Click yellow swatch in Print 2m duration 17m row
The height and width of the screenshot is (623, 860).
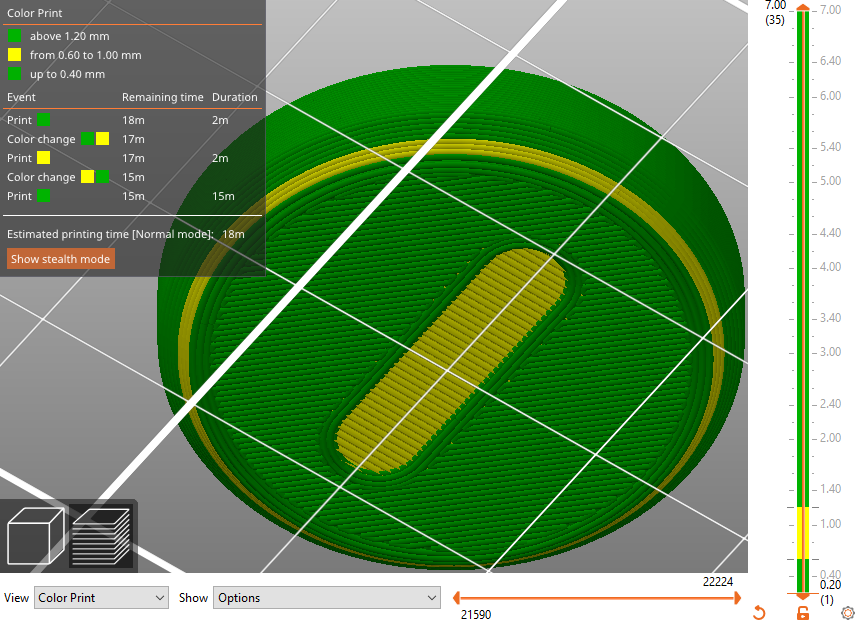tap(43, 158)
